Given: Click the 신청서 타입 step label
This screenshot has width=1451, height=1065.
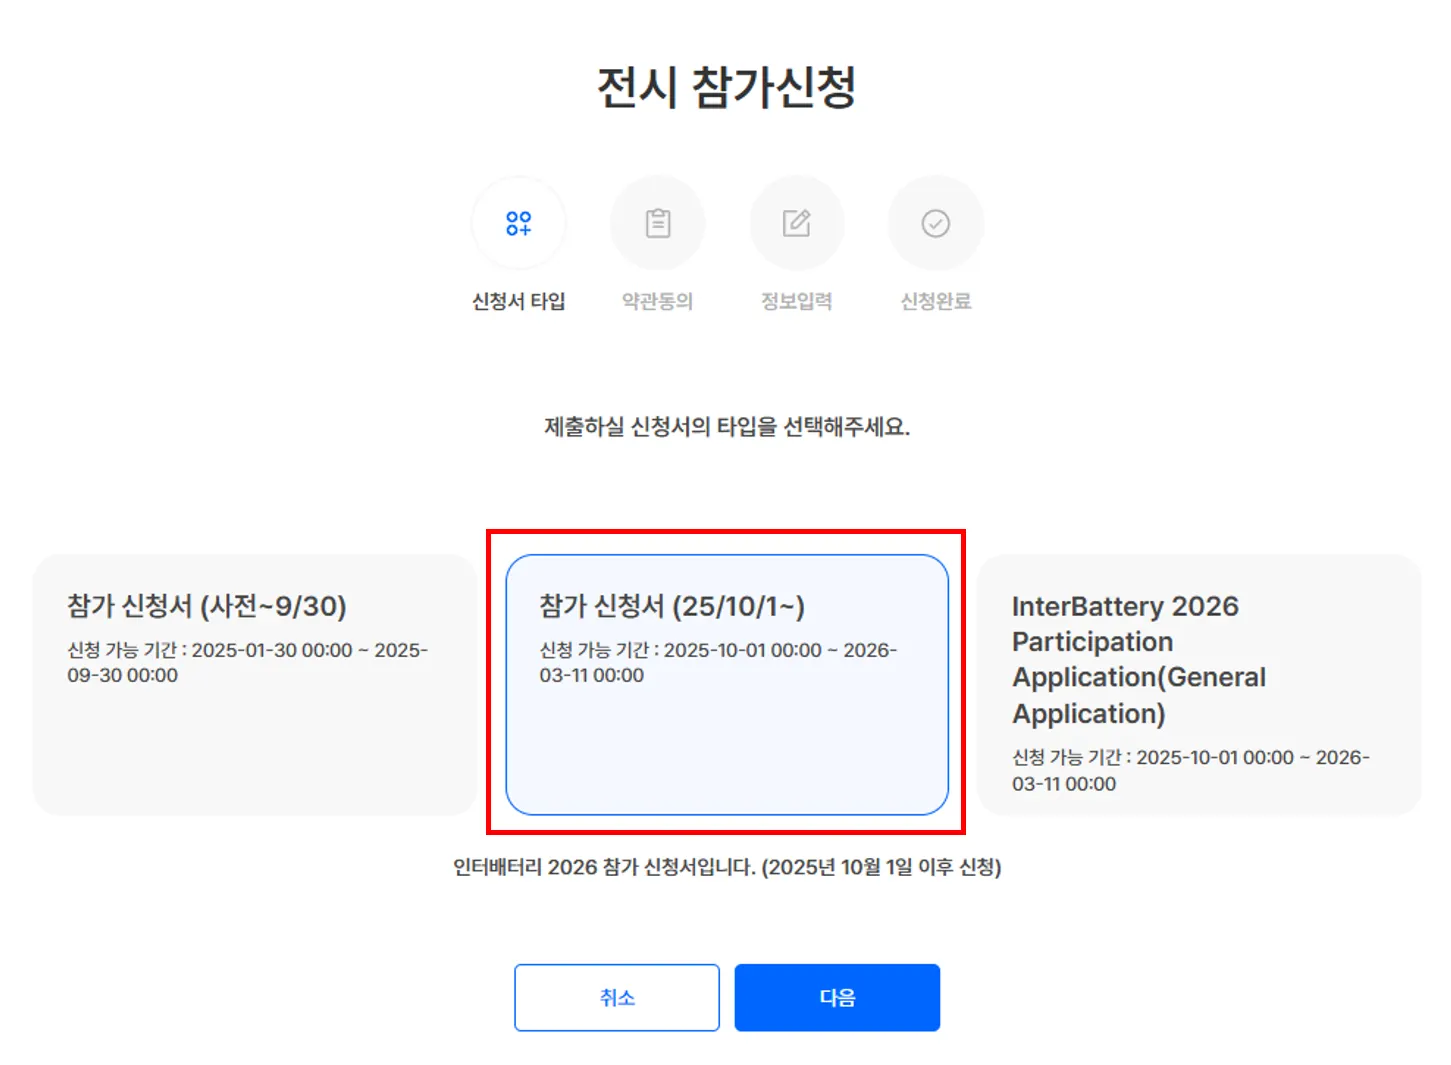Looking at the screenshot, I should (518, 301).
